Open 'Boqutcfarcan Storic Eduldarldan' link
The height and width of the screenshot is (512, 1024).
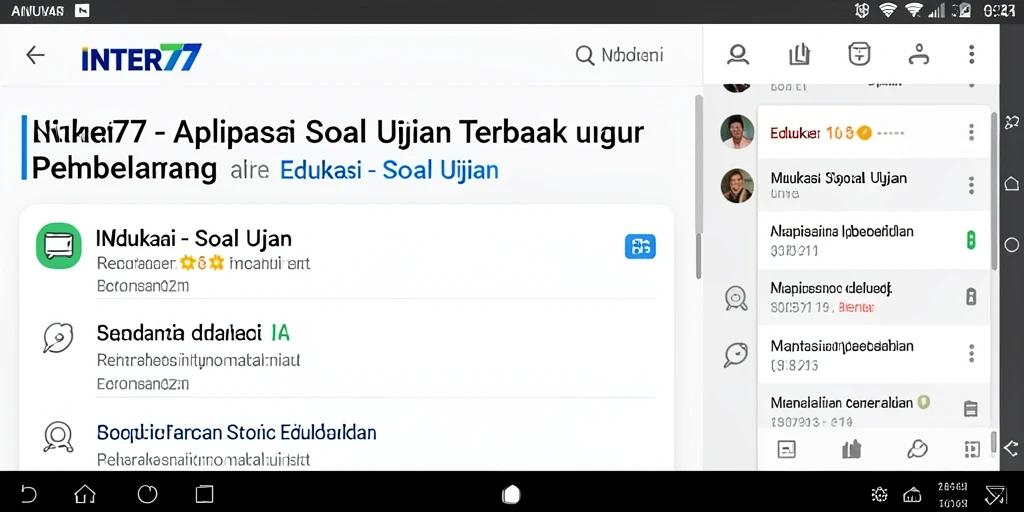tap(236, 432)
